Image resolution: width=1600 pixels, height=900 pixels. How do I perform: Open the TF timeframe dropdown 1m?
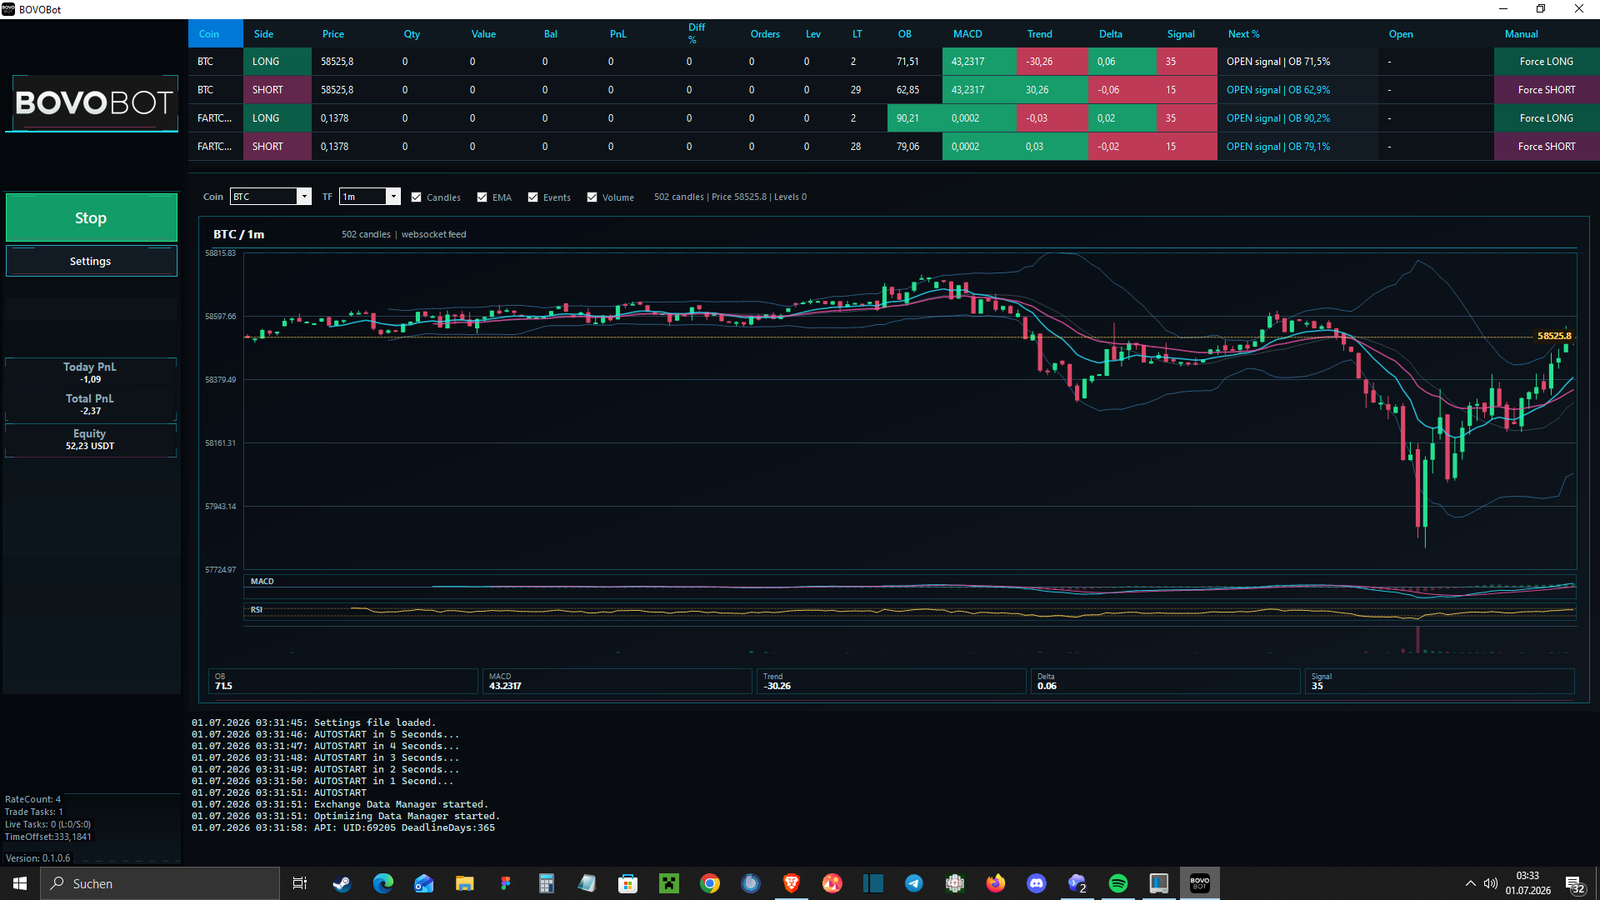pyautogui.click(x=370, y=197)
